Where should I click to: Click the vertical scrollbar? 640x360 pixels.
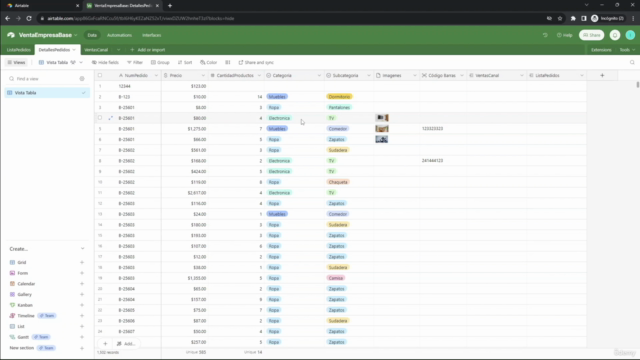tap(637, 84)
